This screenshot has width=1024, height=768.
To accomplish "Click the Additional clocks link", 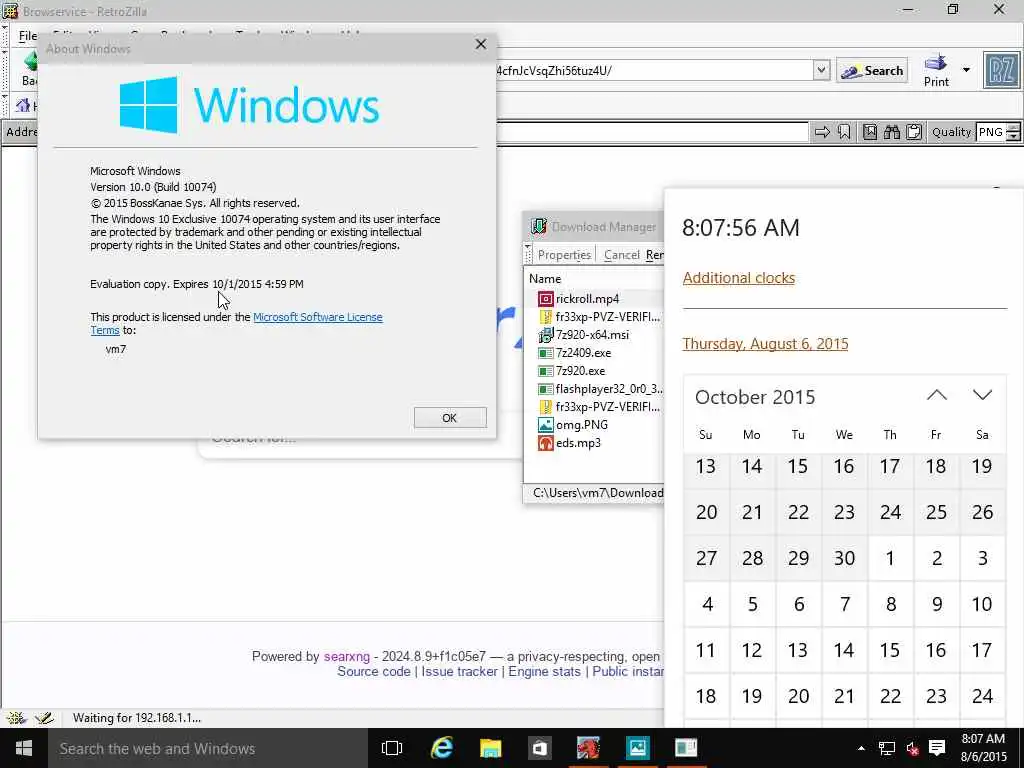I will point(739,278).
